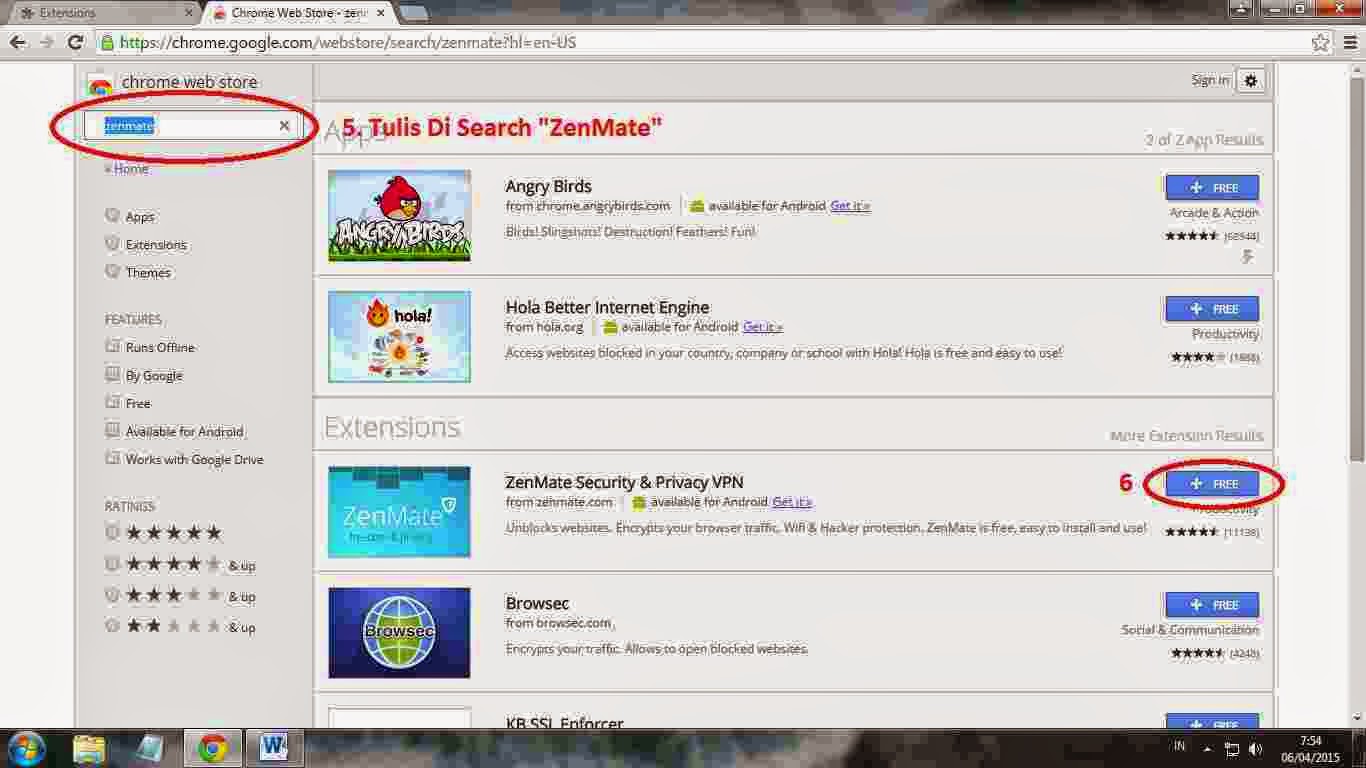Click the Android icon beside Angry Birds
Image resolution: width=1366 pixels, height=768 pixels.
[697, 206]
